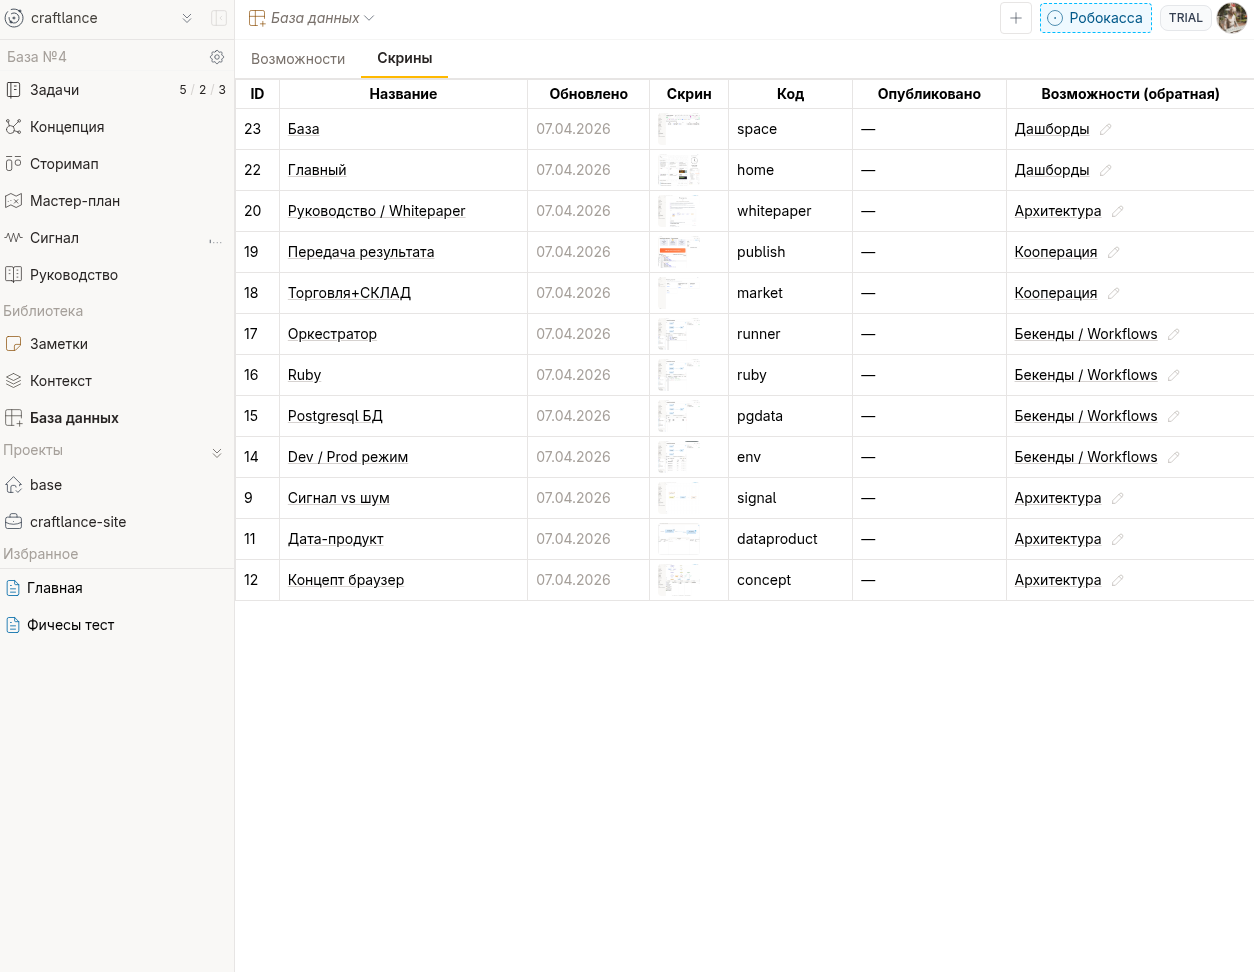Collapse the sidebar panel icon
The width and height of the screenshot is (1254, 972).
pos(218,18)
